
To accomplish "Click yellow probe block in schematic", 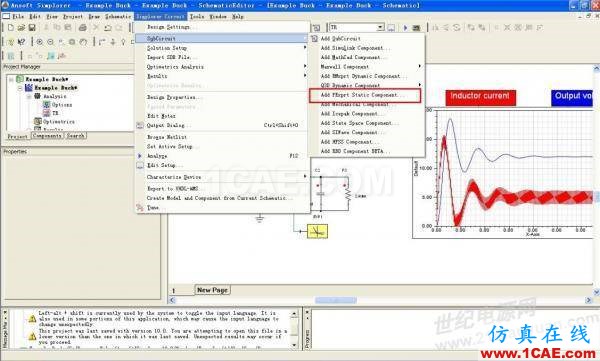I will pos(317,231).
